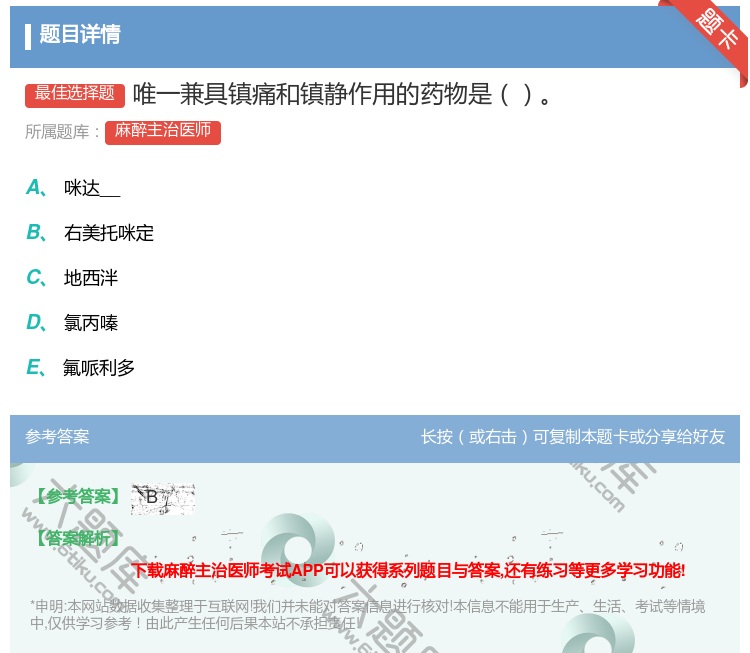Click the 长按（或右击）可复制本题卡 hint text
Viewport: 750px width, 653px height.
[x=573, y=437]
